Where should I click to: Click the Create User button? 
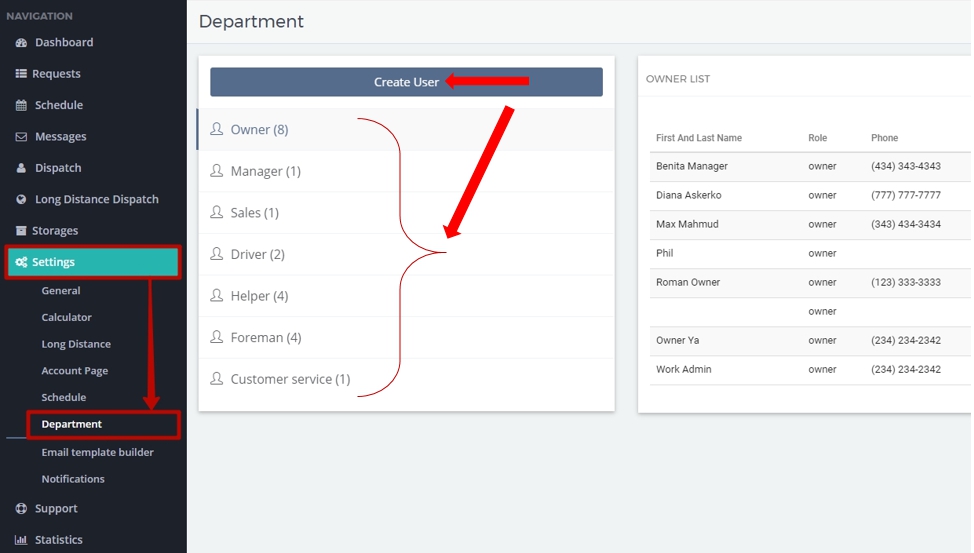[x=406, y=82]
